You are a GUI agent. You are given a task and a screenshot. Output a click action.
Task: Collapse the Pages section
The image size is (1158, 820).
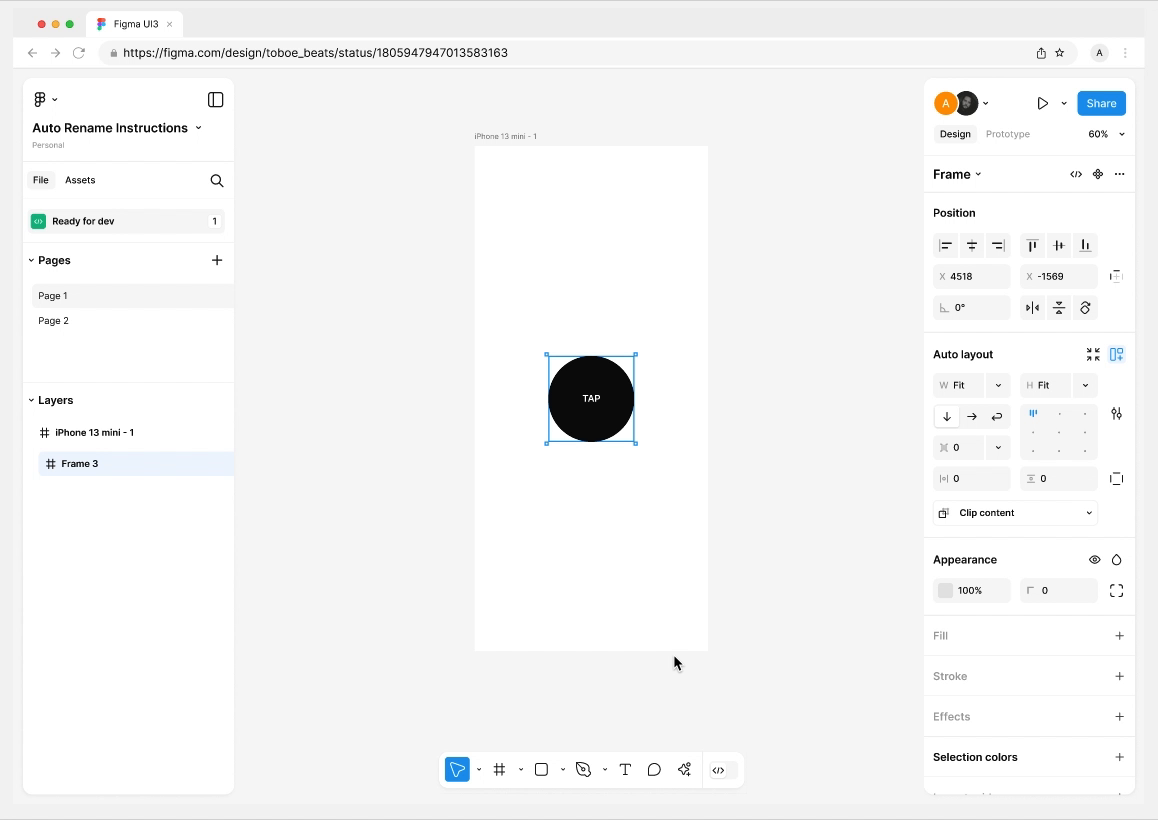click(x=33, y=260)
